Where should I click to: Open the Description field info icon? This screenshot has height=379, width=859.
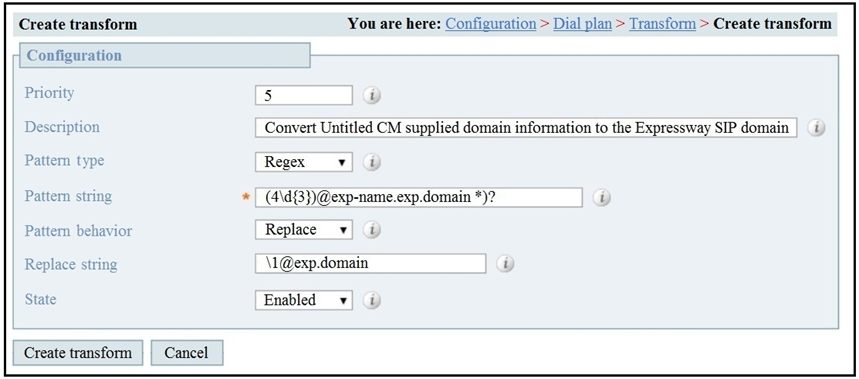tap(816, 128)
